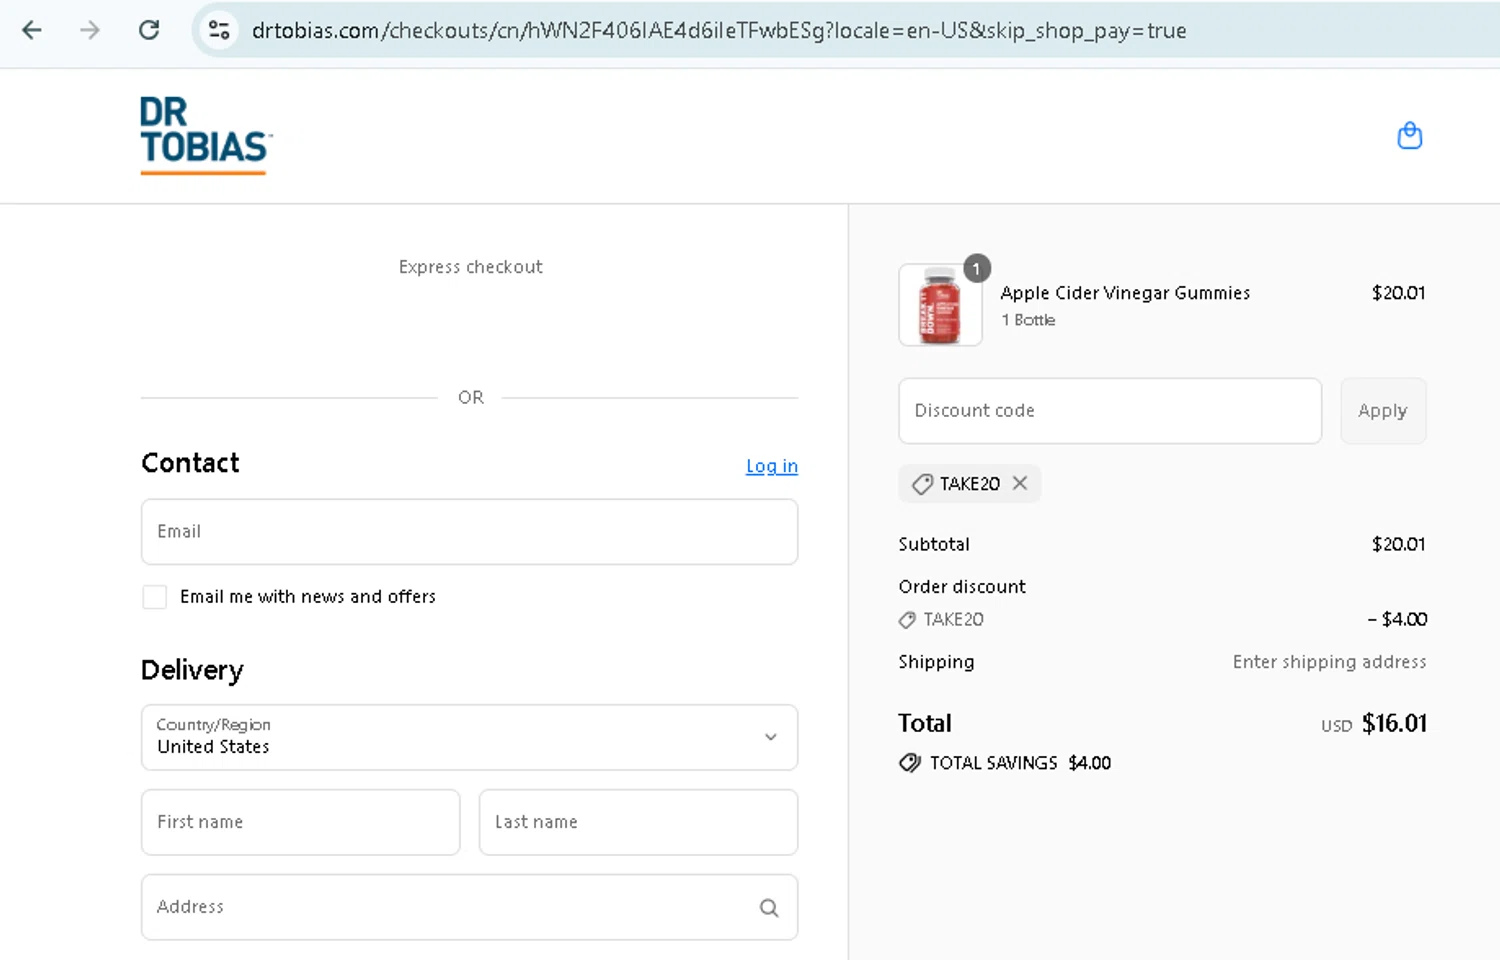Click the Address search magnifier icon
The height and width of the screenshot is (960, 1500).
pos(769,908)
